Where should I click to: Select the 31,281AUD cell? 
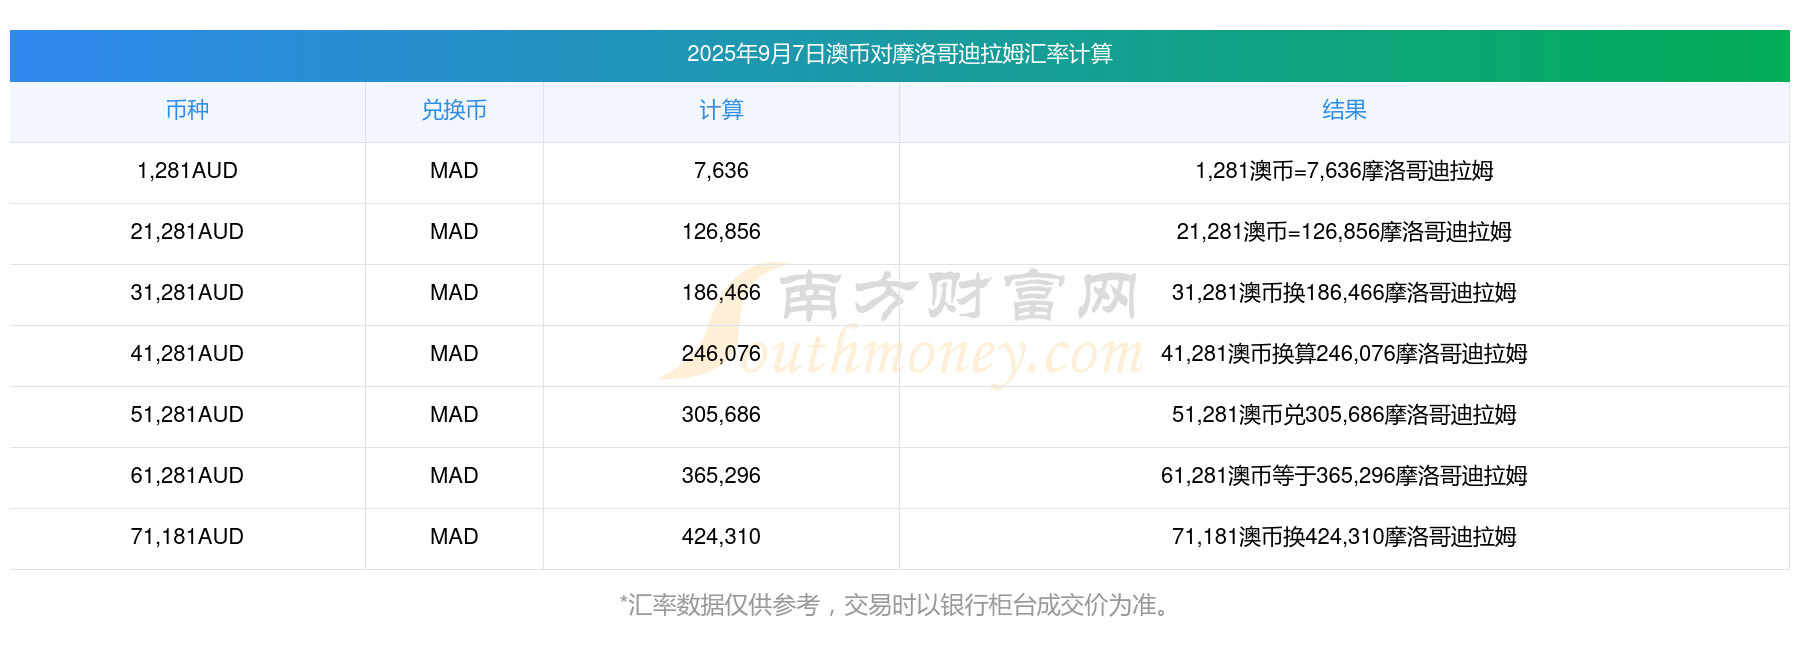pos(187,293)
